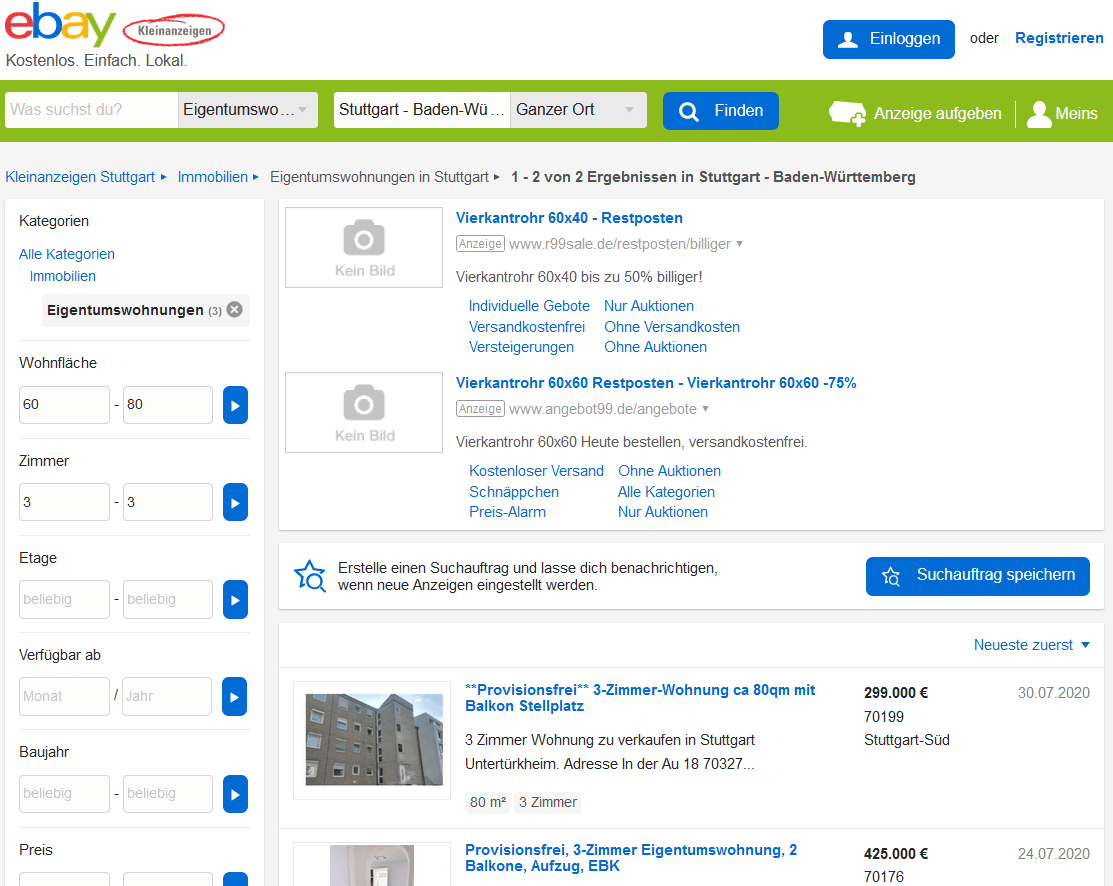Open the Immobilien breadcrumb

(212, 177)
